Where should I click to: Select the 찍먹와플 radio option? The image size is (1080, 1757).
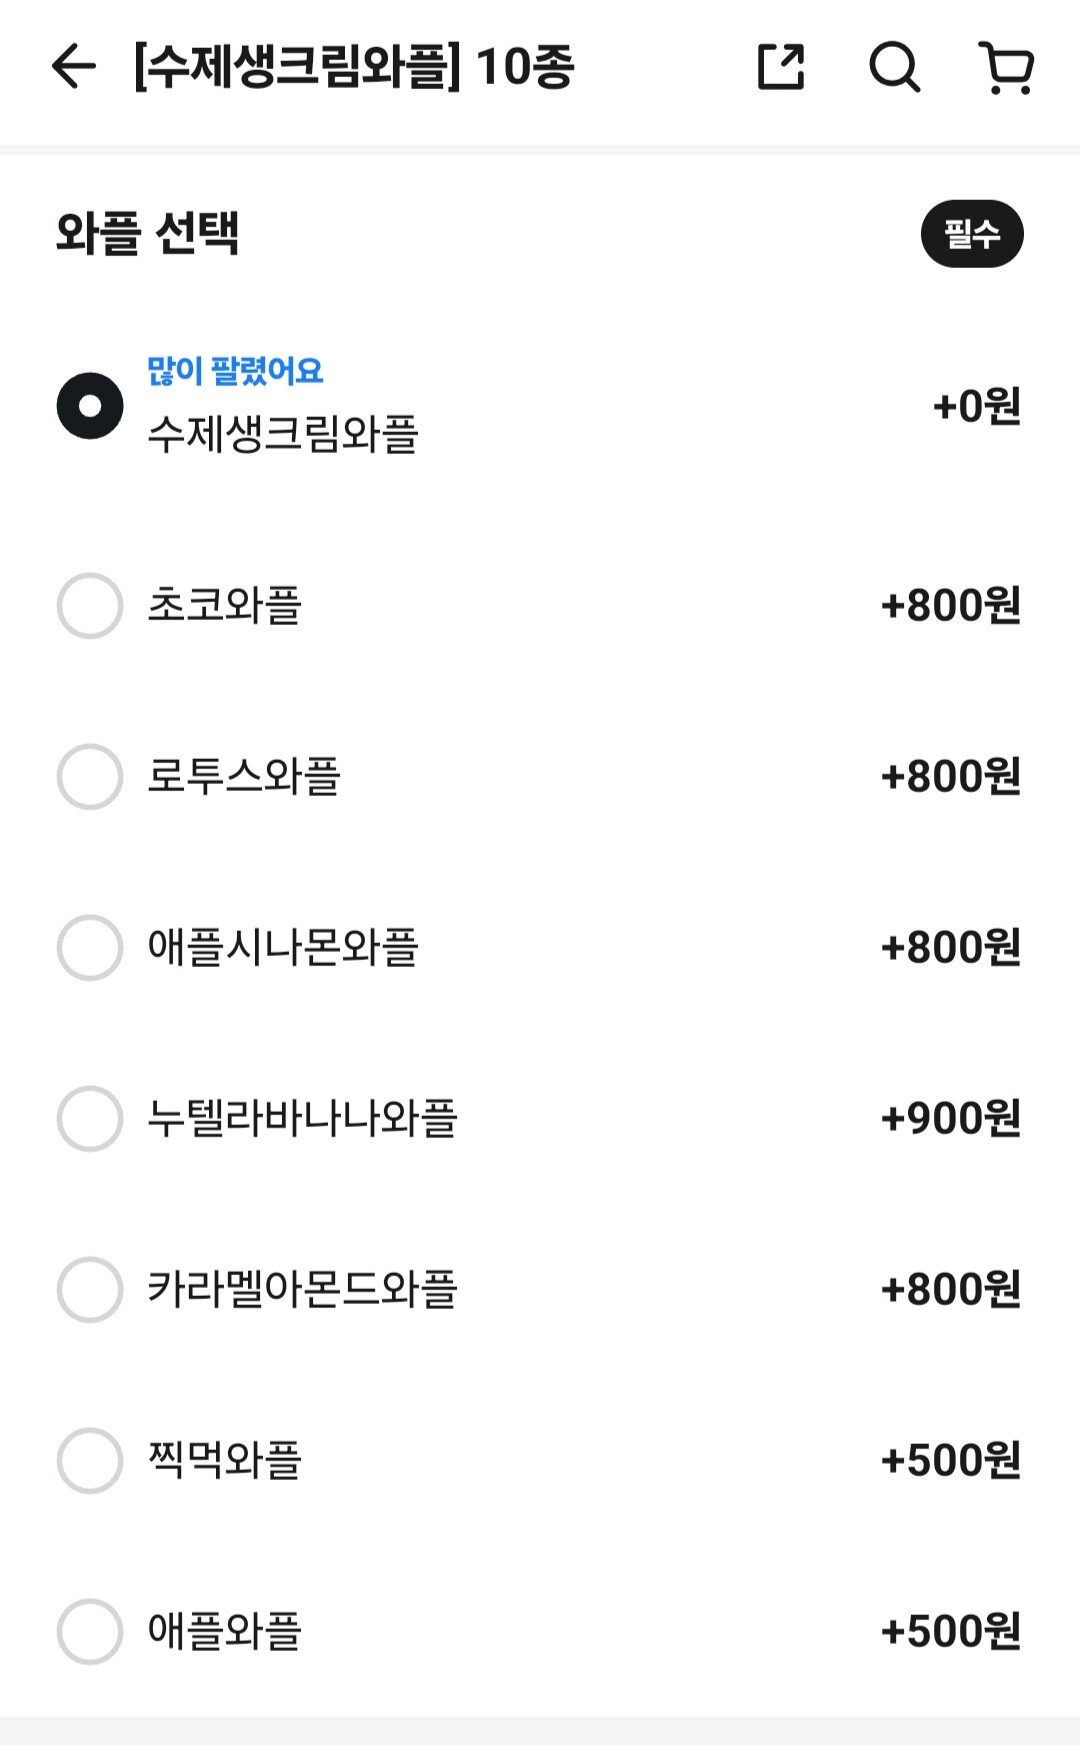tap(90, 1460)
